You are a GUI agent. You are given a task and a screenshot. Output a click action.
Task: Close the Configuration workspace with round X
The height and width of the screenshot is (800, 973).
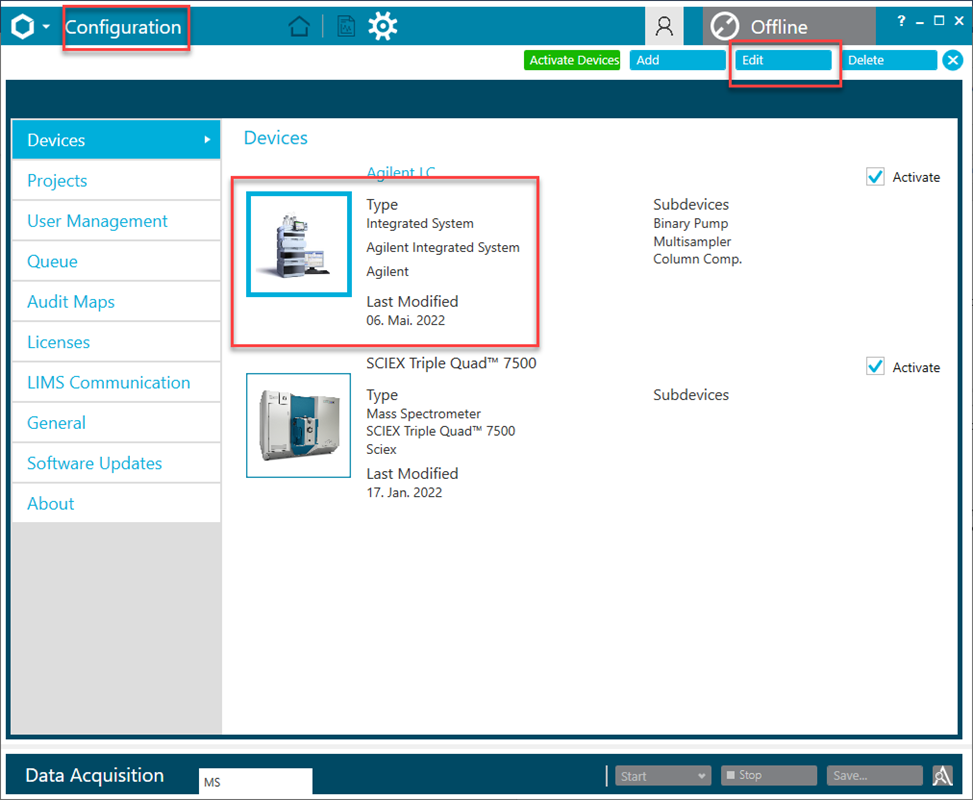pos(953,60)
